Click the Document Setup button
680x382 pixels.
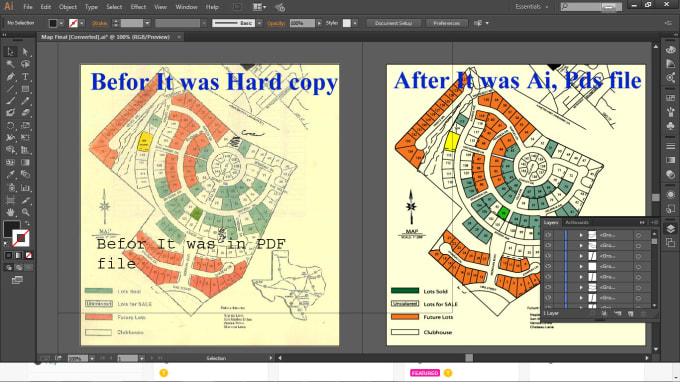393,23
